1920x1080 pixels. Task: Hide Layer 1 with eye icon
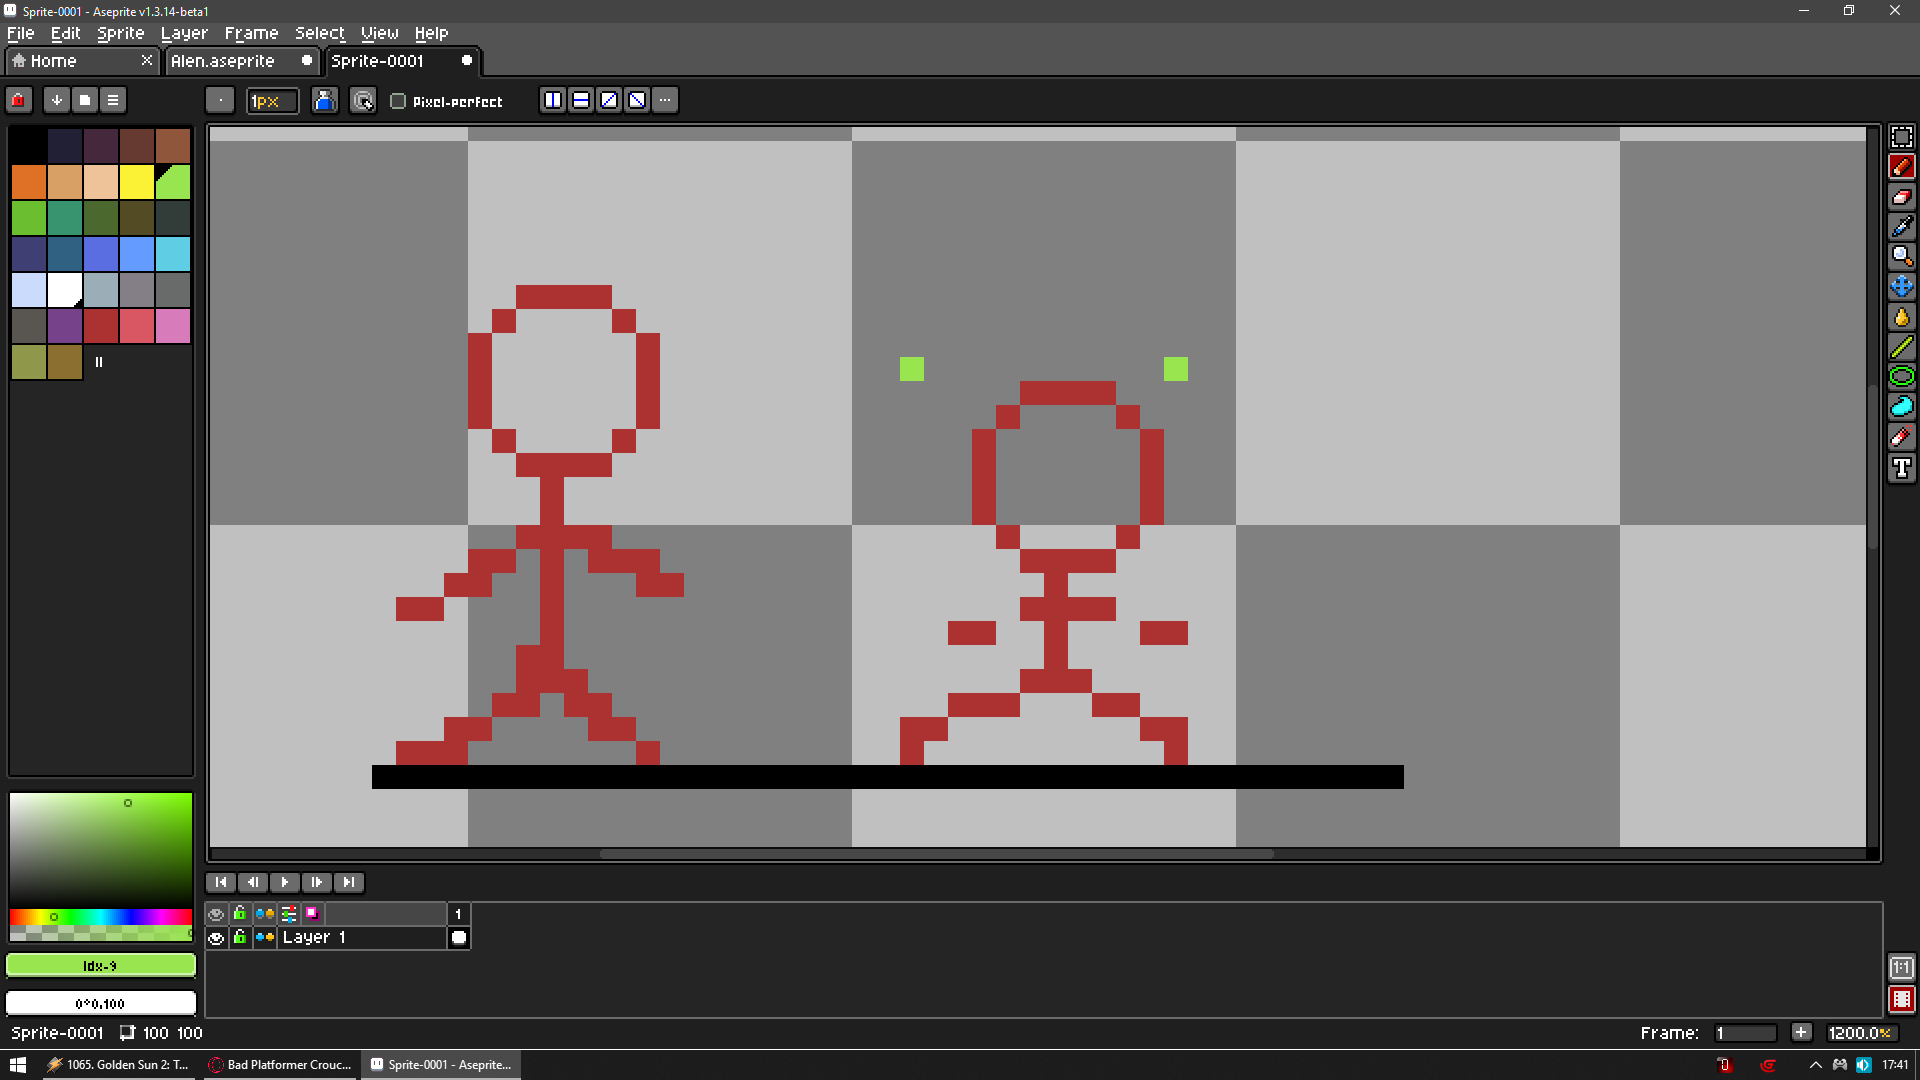[x=216, y=938]
